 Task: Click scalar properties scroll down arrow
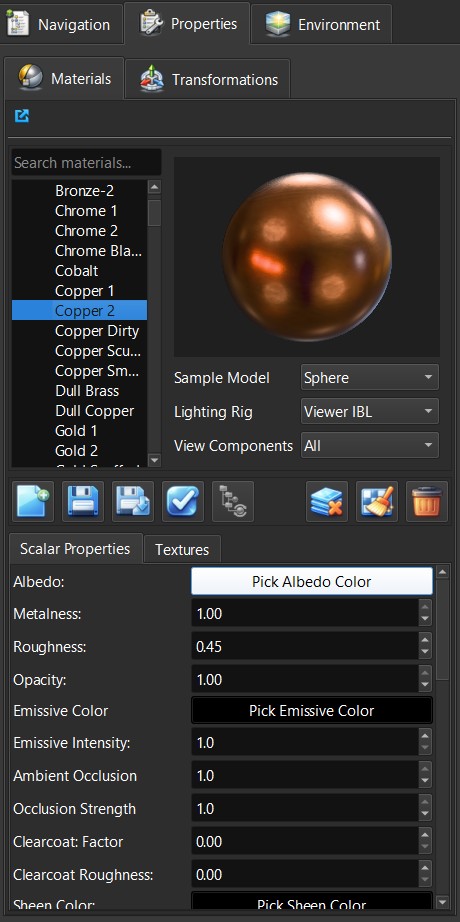click(x=442, y=901)
